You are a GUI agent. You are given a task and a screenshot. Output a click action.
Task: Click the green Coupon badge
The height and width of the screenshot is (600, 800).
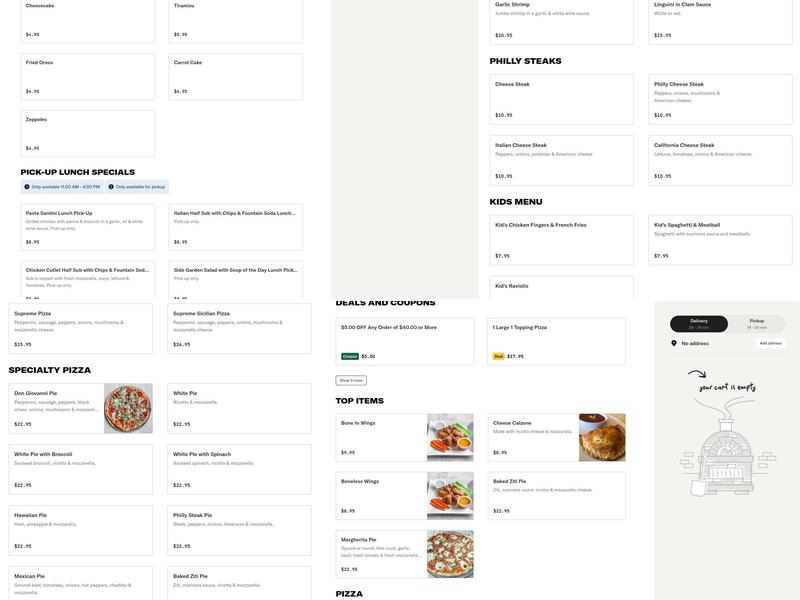[350, 356]
